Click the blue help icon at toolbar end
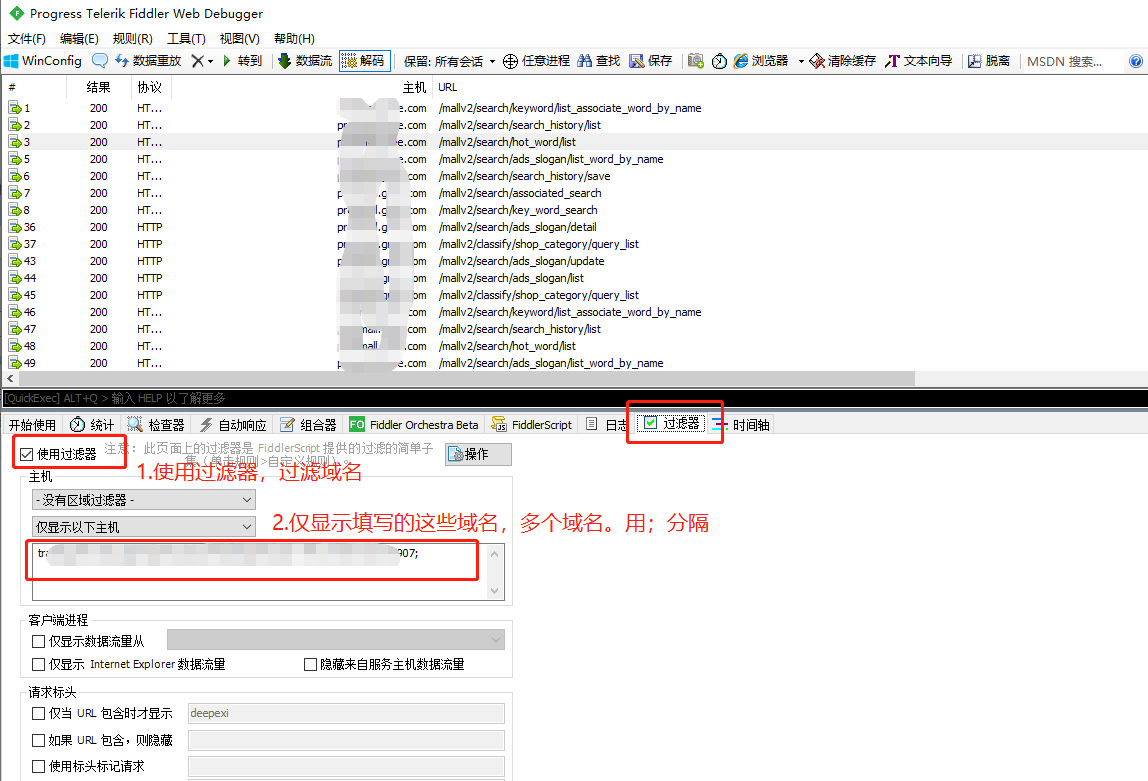Screen dimensions: 1148x781 (x=1136, y=61)
